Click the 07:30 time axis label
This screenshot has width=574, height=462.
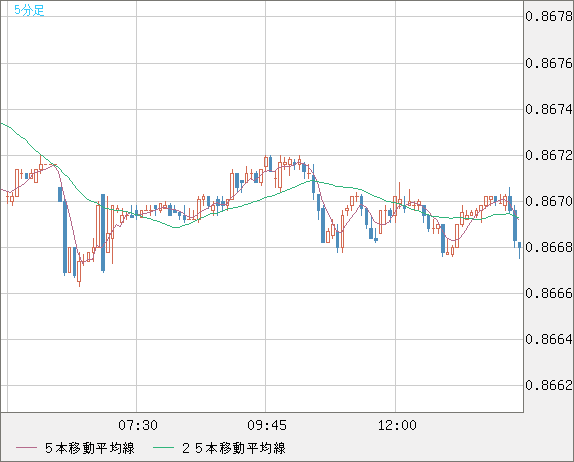[138, 425]
